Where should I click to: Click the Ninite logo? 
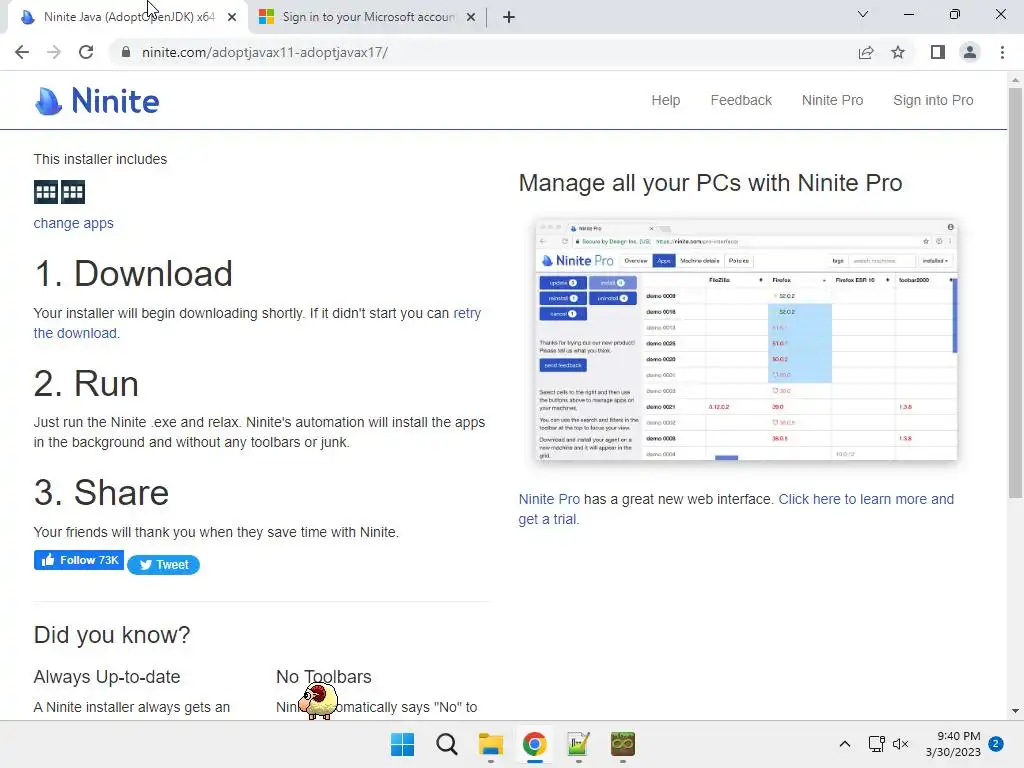97,101
